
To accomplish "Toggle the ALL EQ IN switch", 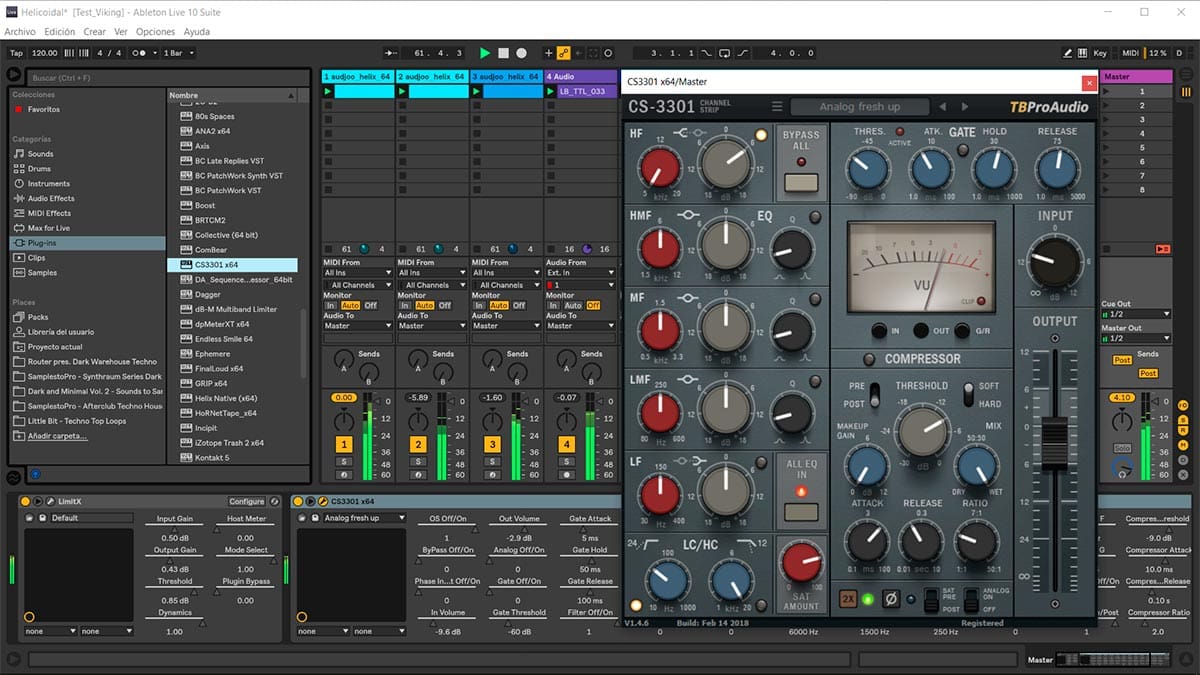I will 800,512.
